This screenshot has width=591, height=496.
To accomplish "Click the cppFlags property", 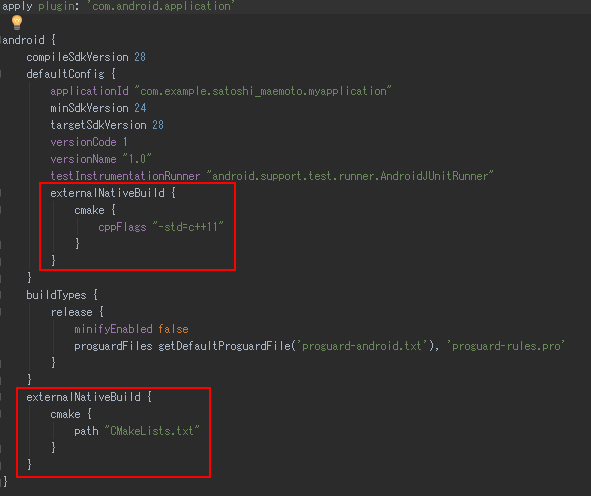I will pos(122,227).
